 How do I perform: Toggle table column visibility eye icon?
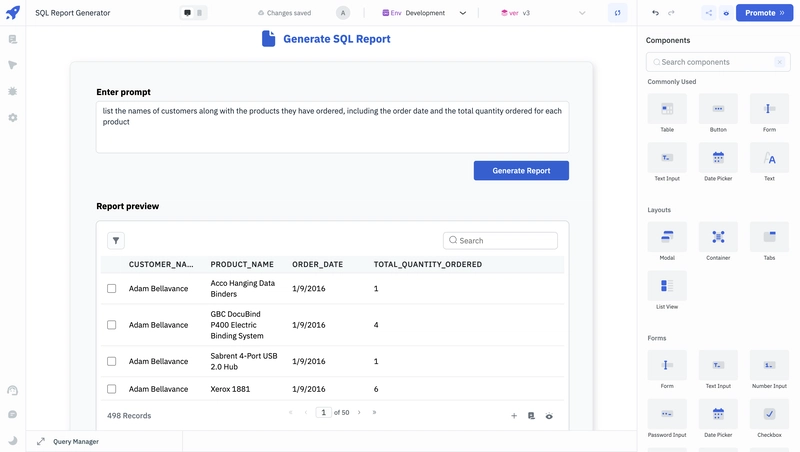pyautogui.click(x=549, y=416)
